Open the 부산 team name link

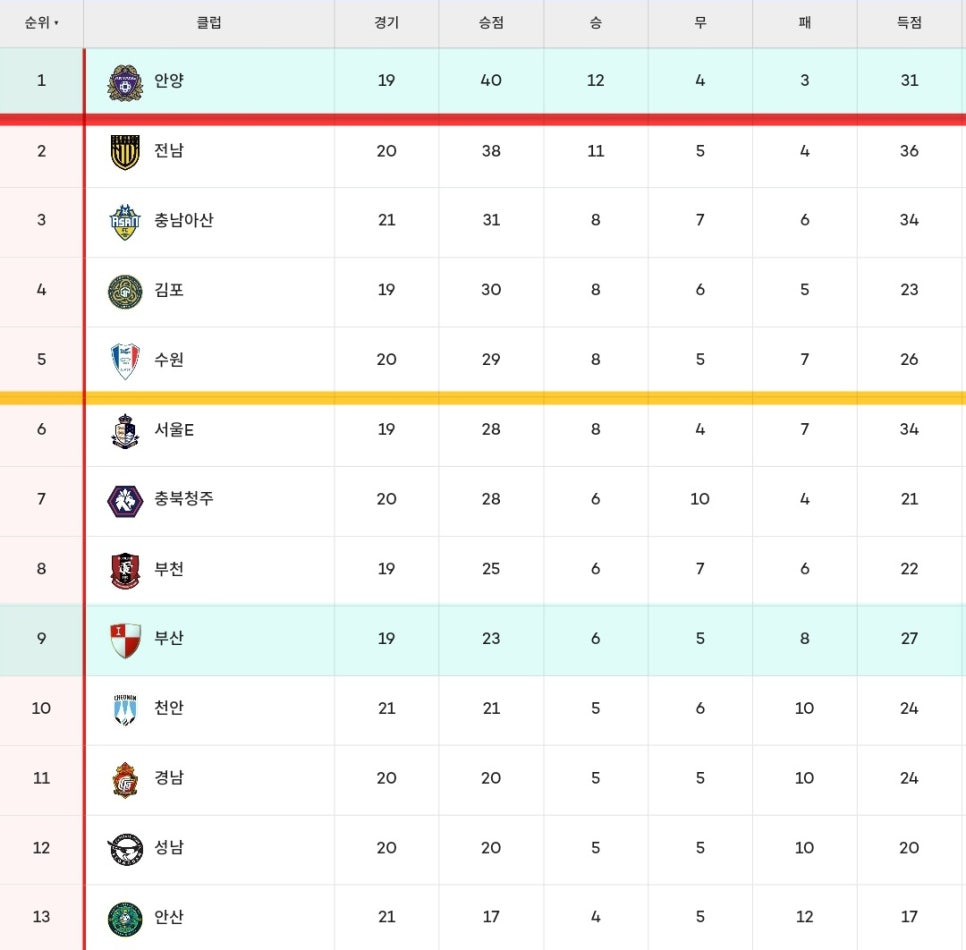169,638
